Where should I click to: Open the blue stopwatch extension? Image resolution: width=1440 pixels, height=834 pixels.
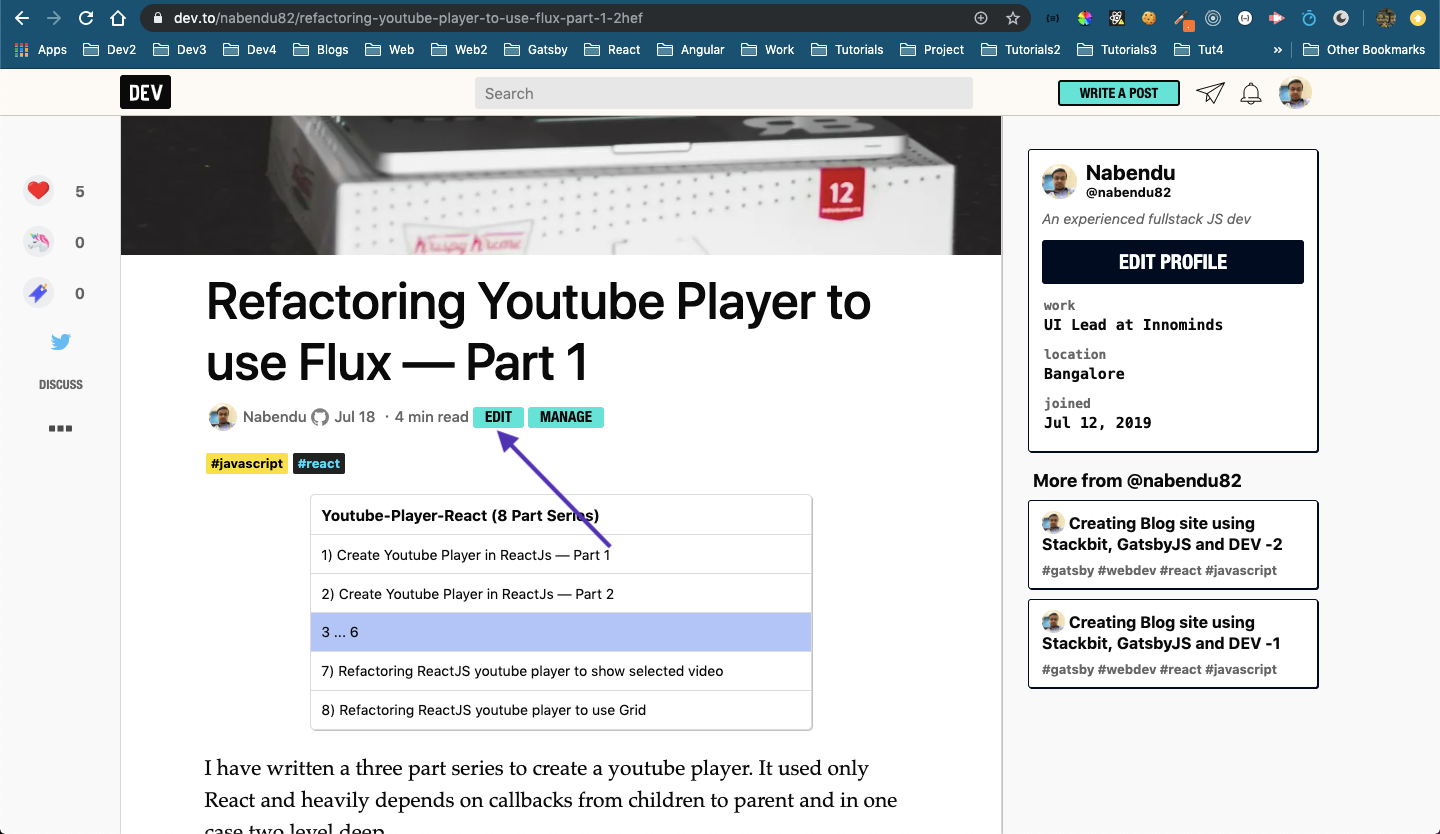click(1309, 18)
